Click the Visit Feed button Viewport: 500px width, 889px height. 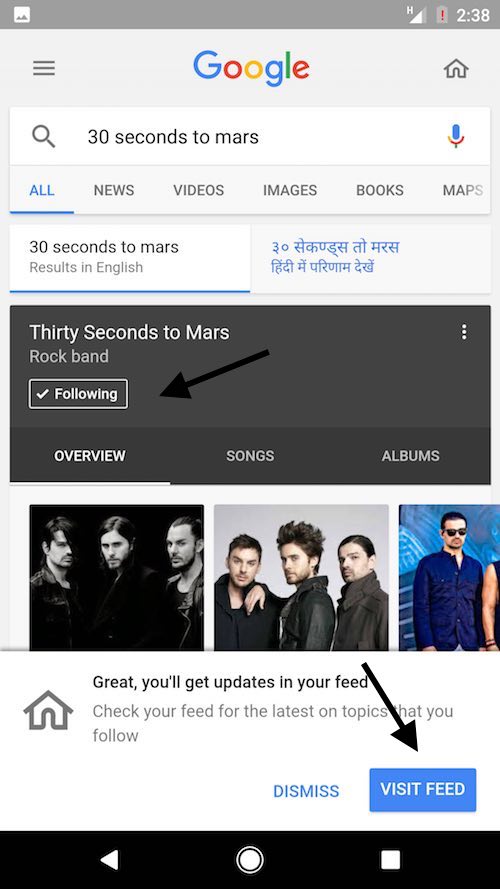423,790
